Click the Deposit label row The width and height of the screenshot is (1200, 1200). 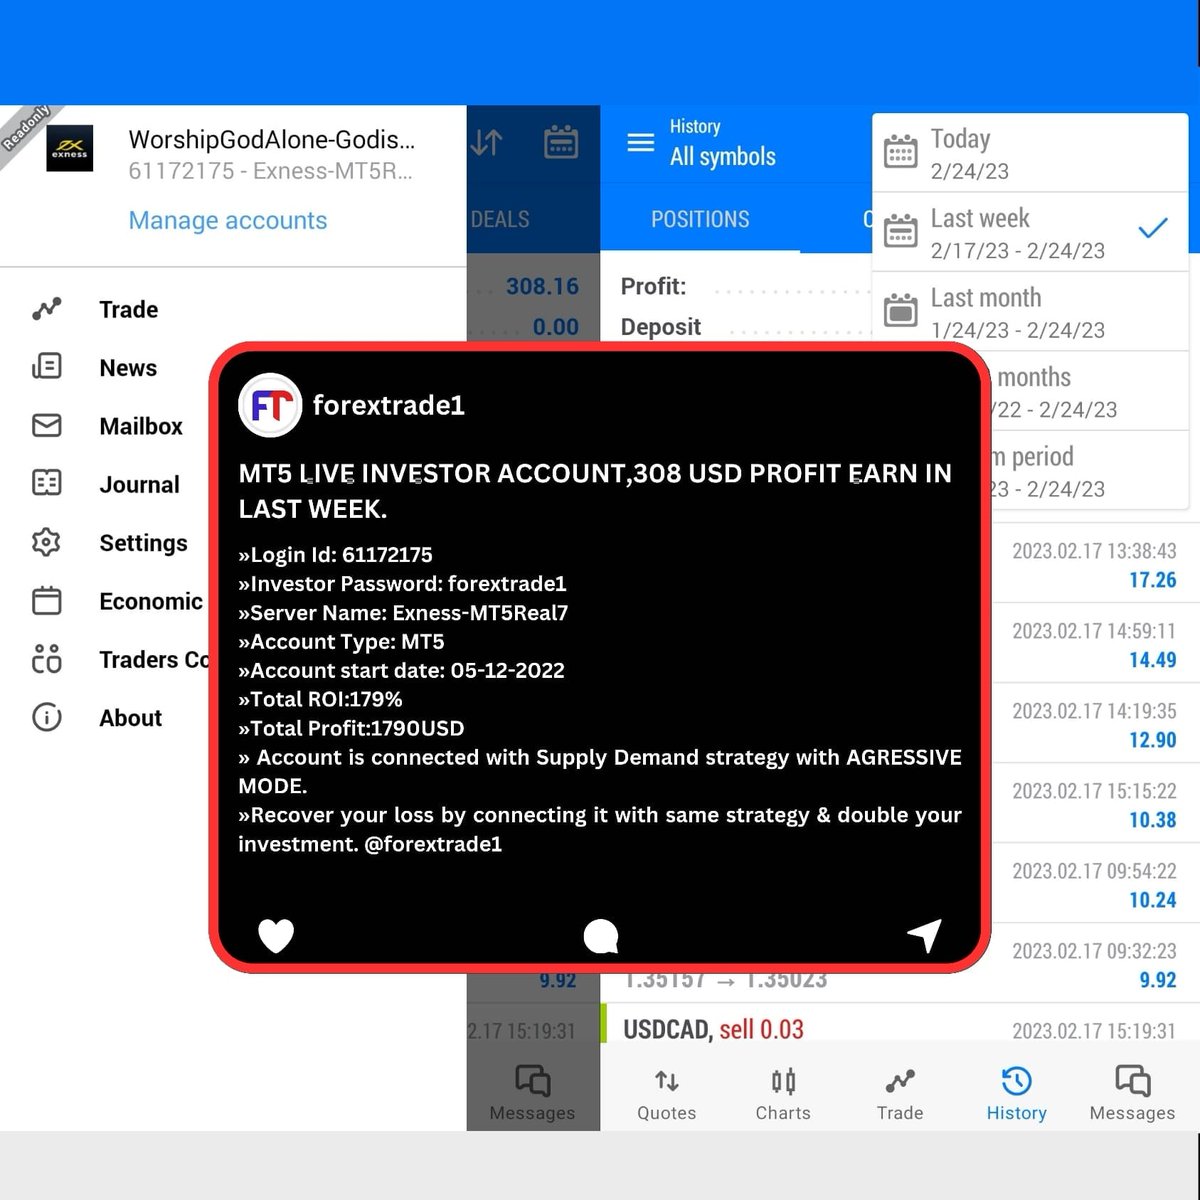661,327
